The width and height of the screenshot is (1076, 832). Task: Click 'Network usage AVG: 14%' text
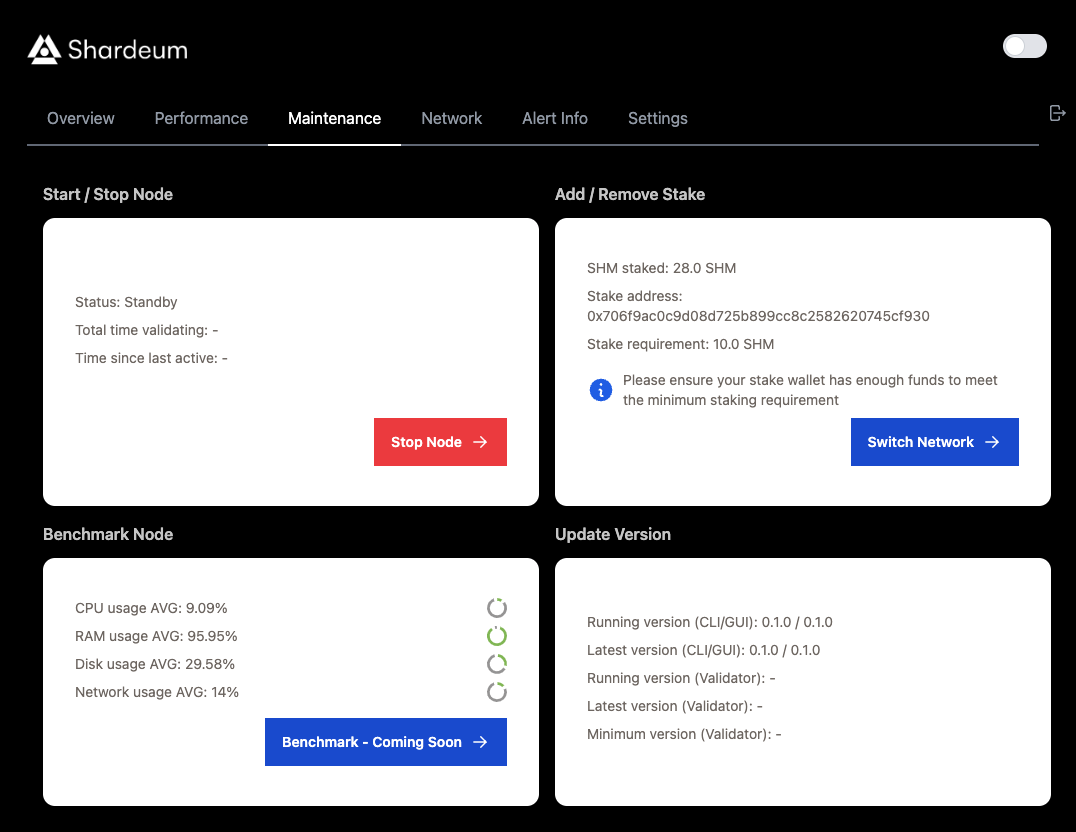pos(156,692)
